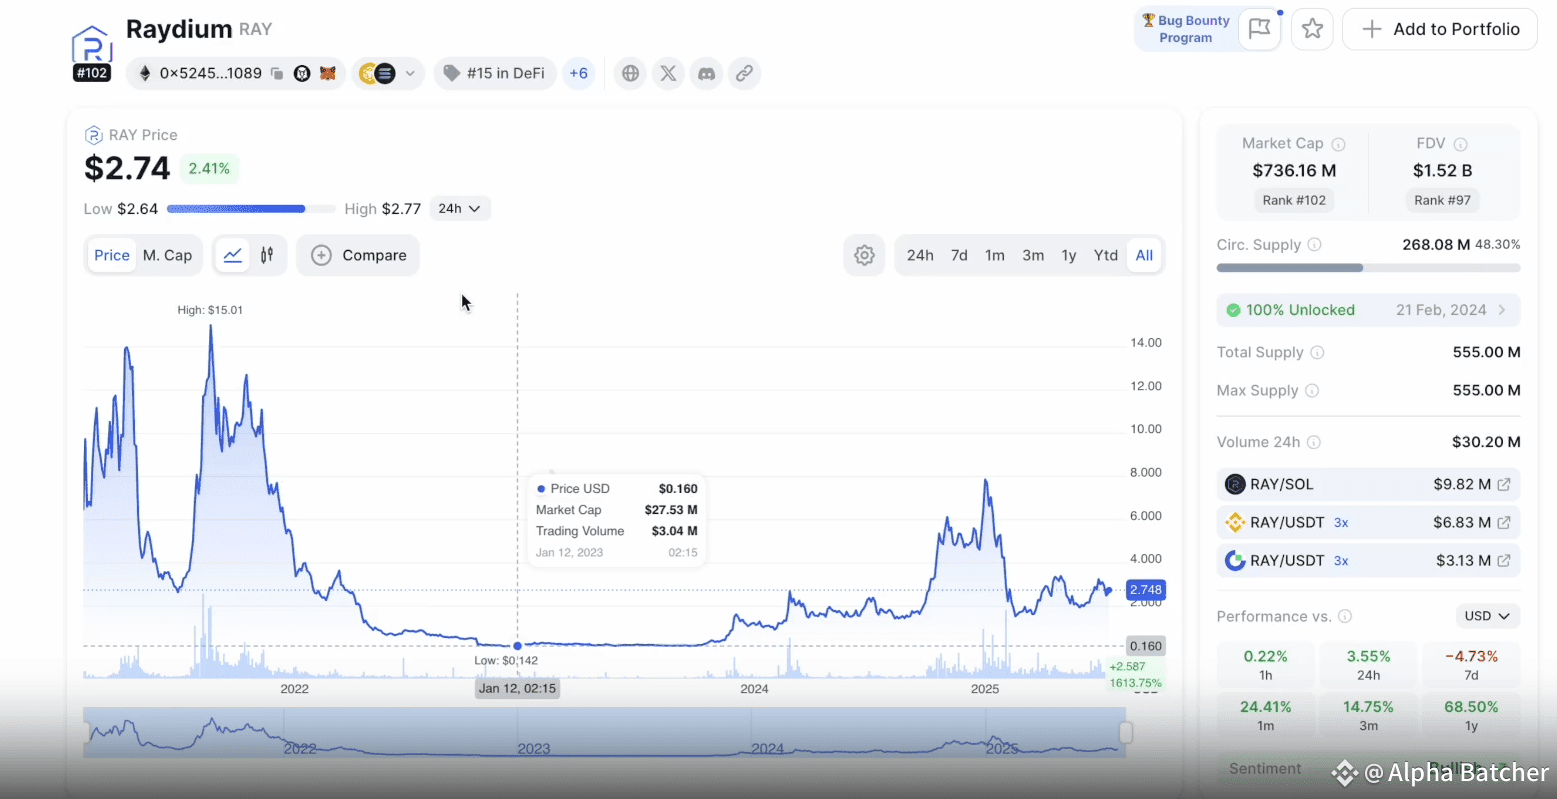This screenshot has height=799, width=1557.
Task: Expand the blockchain networks dropdown chevron
Action: click(x=410, y=73)
